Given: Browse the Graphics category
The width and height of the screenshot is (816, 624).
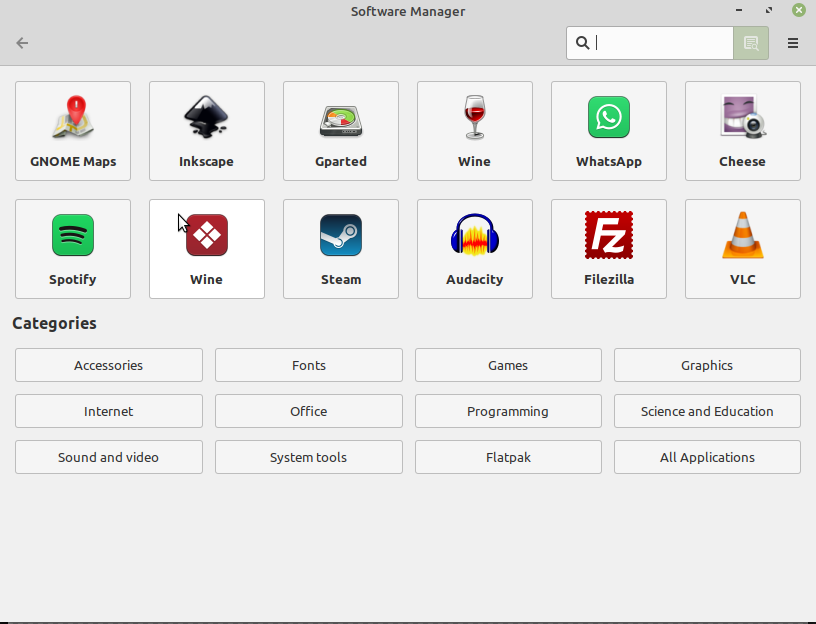Looking at the screenshot, I should 707,365.
